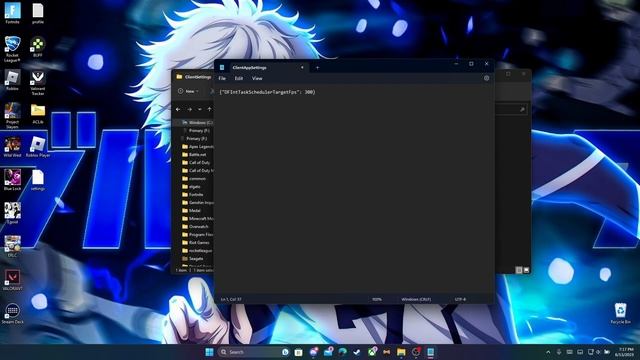This screenshot has width=640, height=360.
Task: Open the common folder in Explorer sidebar
Action: (193, 179)
